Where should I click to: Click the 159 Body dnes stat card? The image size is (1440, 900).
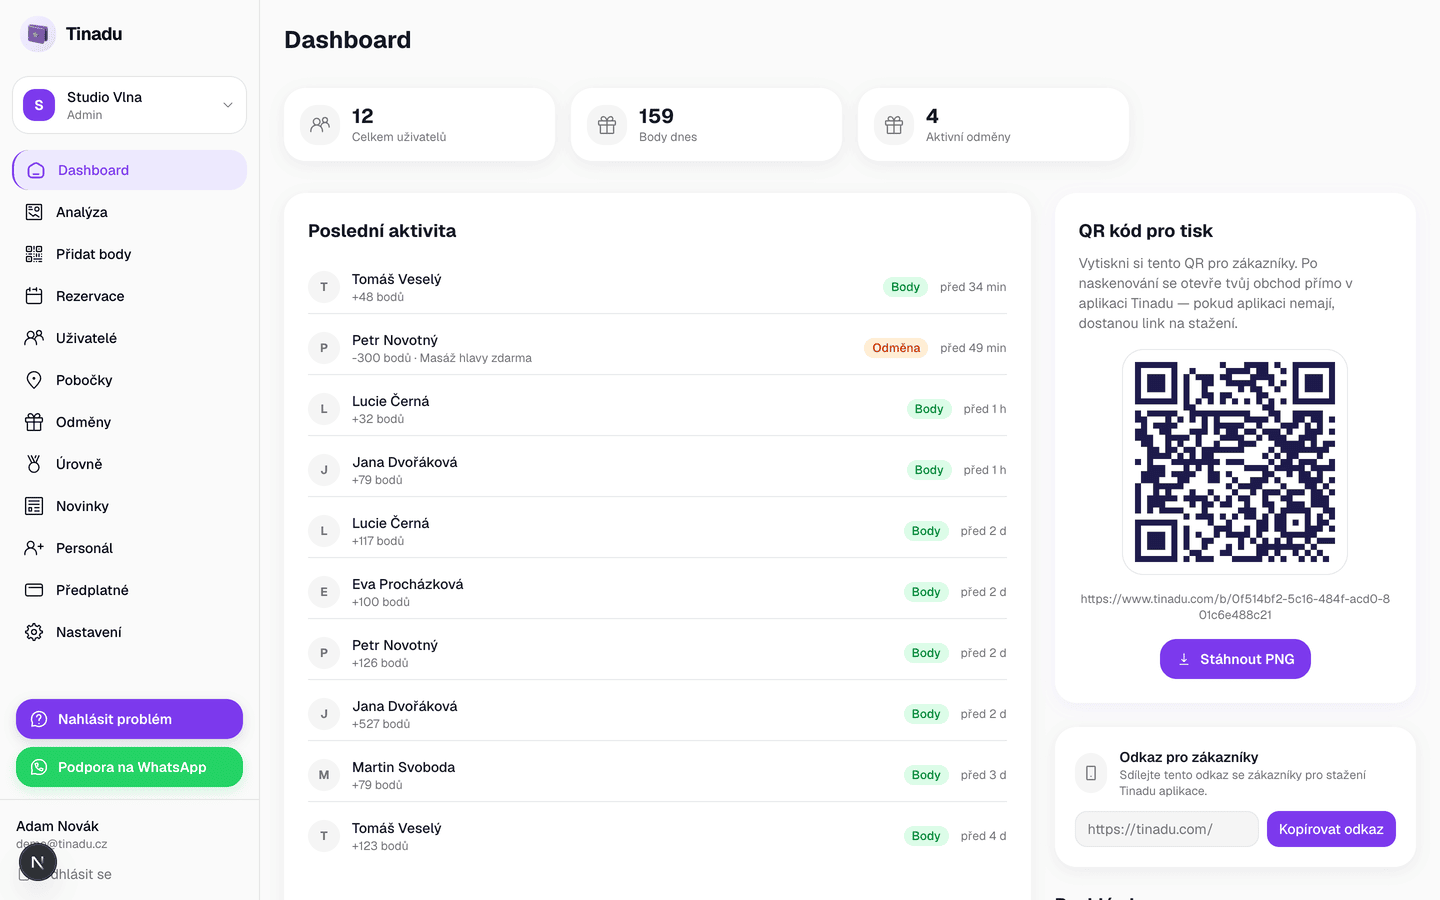pyautogui.click(x=706, y=125)
